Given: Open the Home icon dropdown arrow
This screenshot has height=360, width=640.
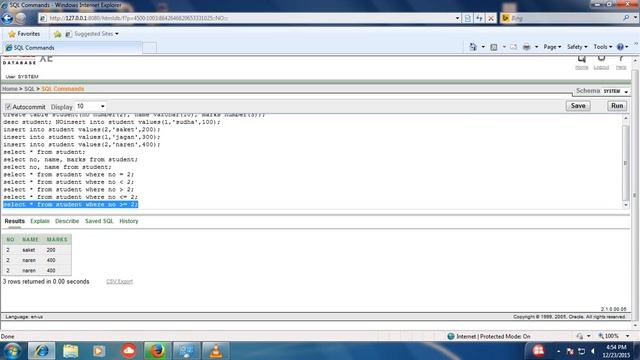Looking at the screenshot, I should click(483, 47).
